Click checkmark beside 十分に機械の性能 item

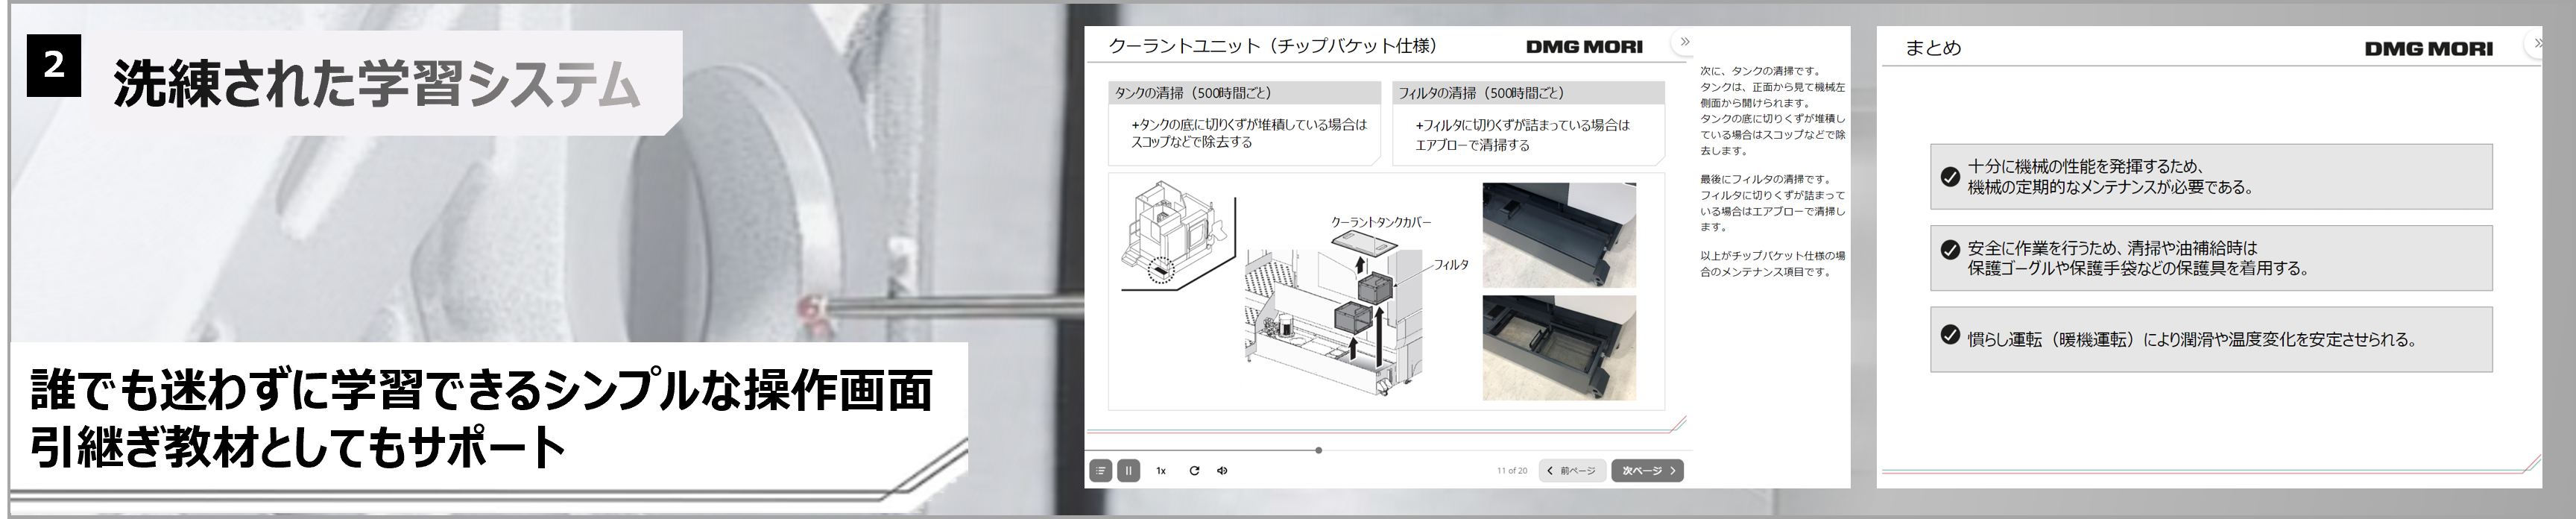click(1949, 177)
